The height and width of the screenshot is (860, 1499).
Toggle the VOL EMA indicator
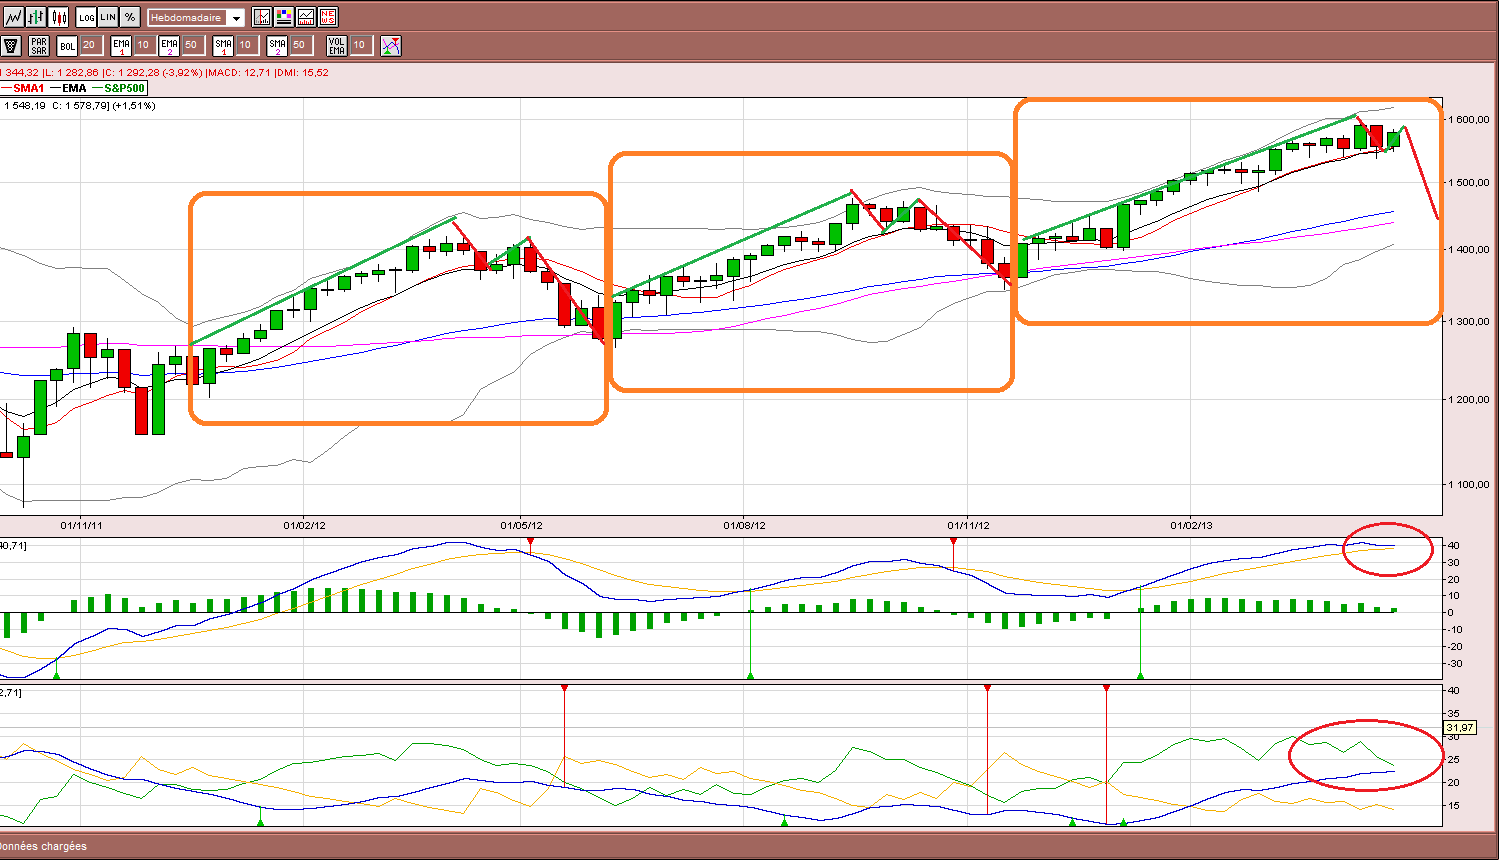click(x=337, y=46)
